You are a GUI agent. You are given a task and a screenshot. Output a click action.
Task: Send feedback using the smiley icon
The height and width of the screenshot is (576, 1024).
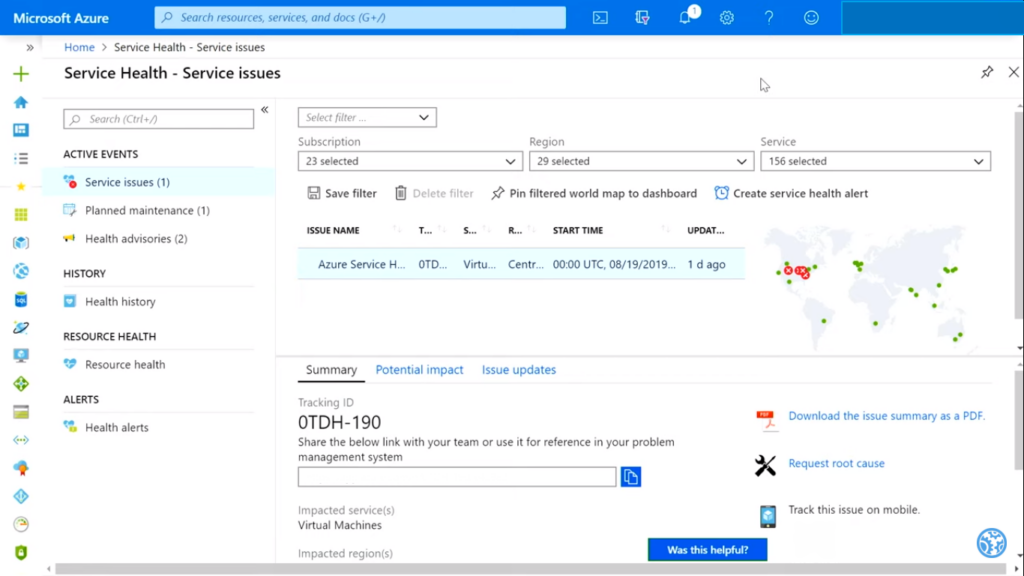(x=811, y=17)
